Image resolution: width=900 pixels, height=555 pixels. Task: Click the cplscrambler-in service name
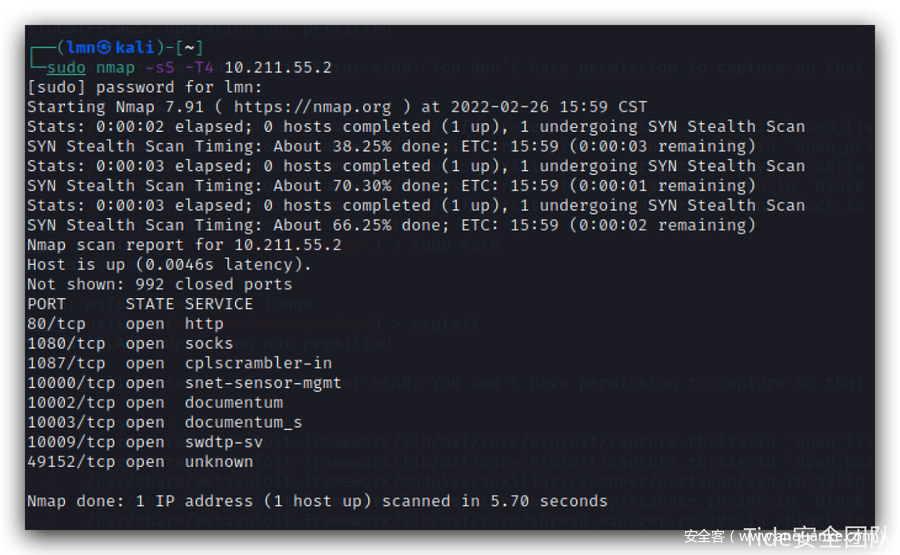click(x=258, y=363)
